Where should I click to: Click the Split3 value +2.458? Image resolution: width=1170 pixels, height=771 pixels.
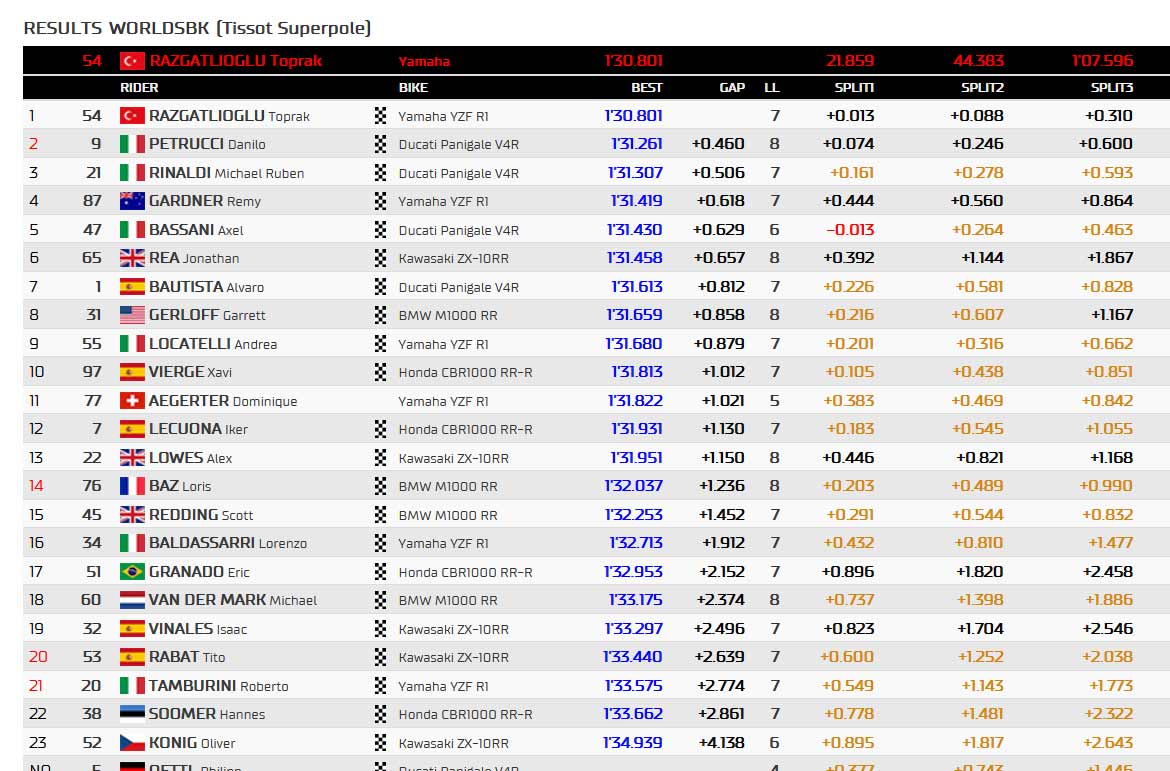(x=1108, y=572)
